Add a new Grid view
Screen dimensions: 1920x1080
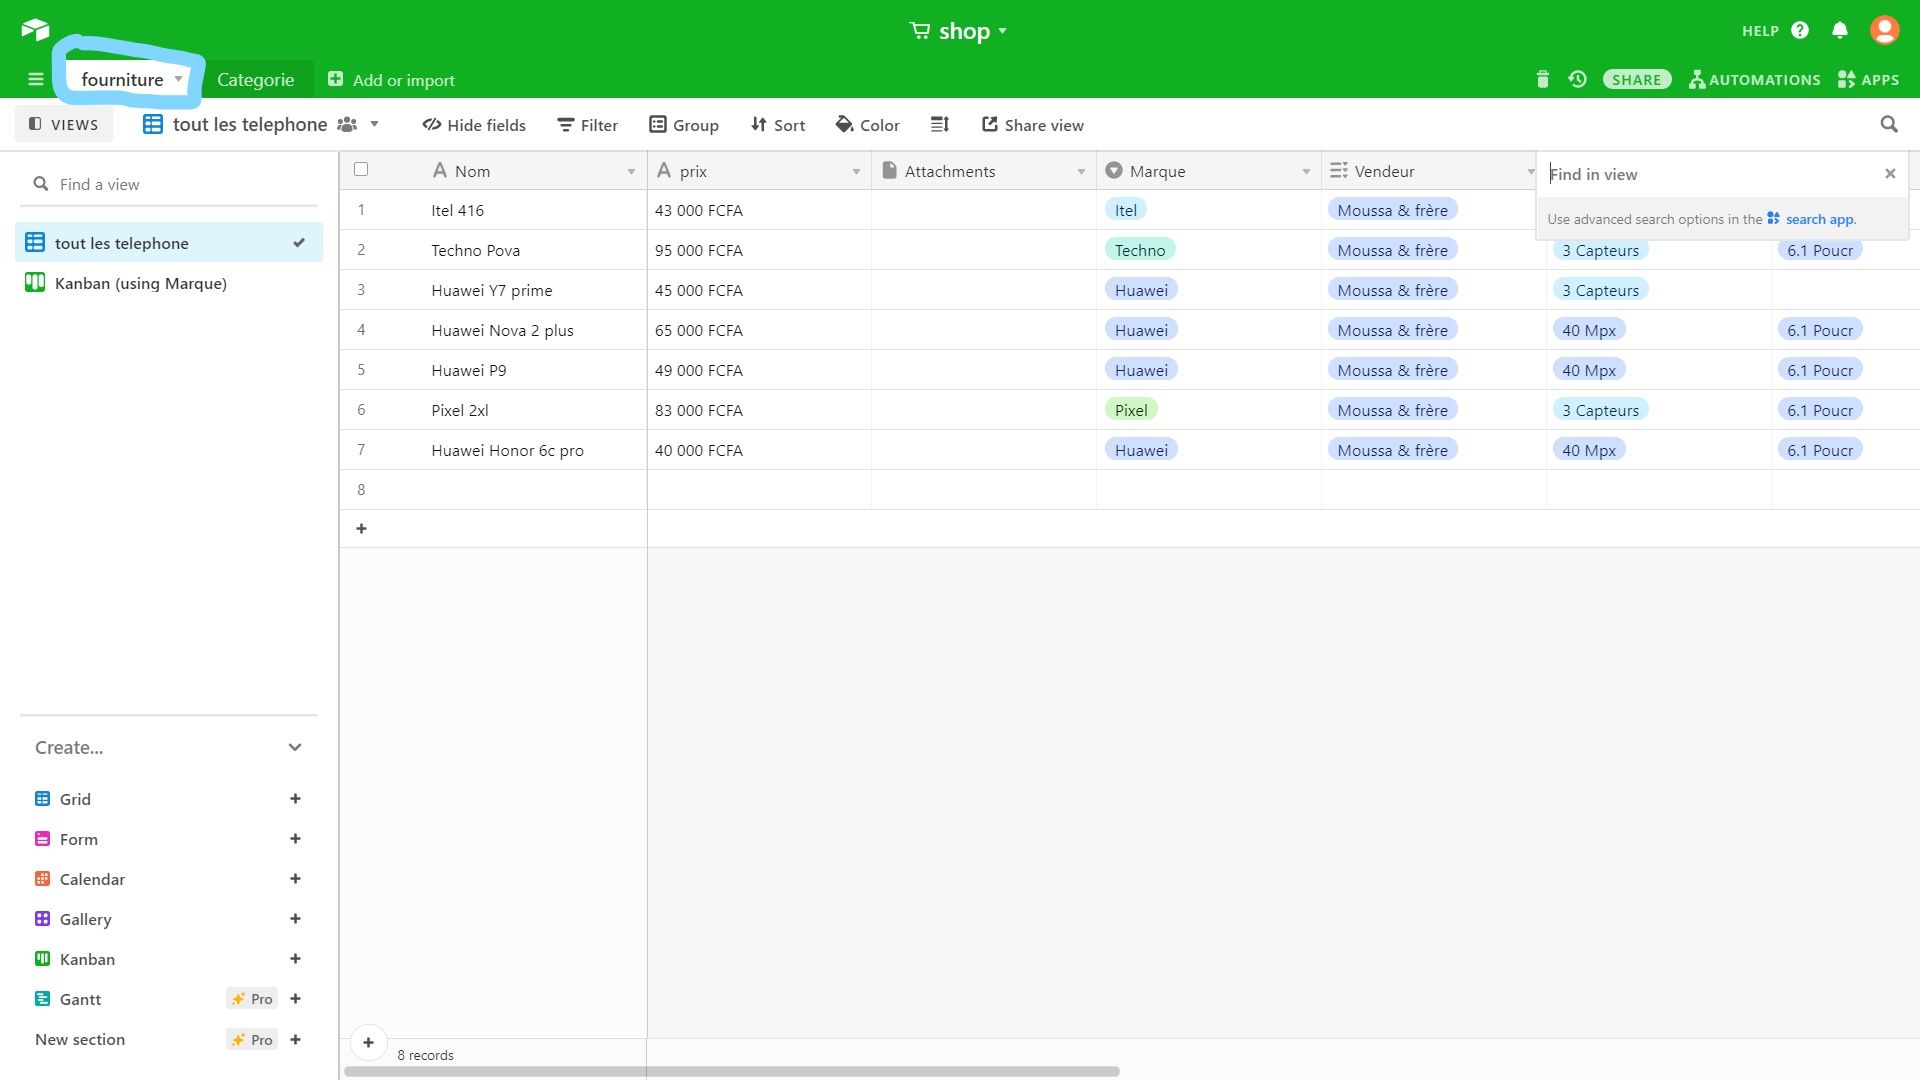[295, 798]
